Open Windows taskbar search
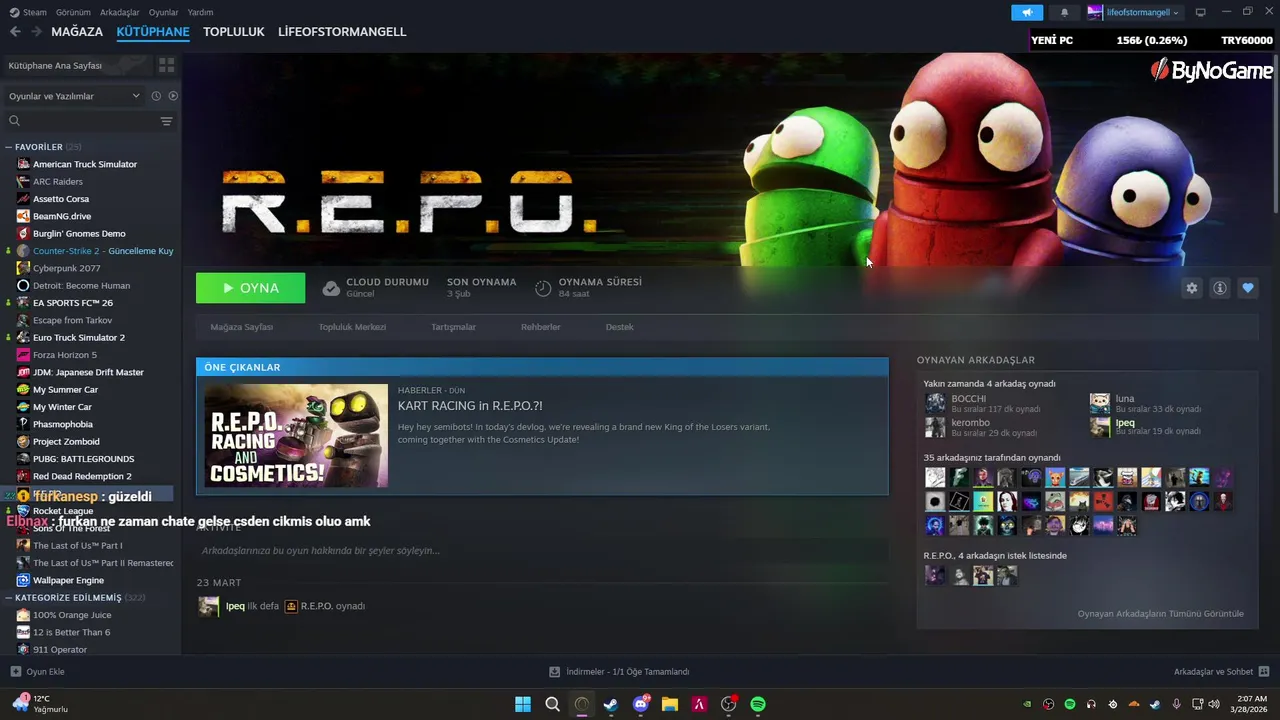The height and width of the screenshot is (720, 1280). [x=552, y=704]
